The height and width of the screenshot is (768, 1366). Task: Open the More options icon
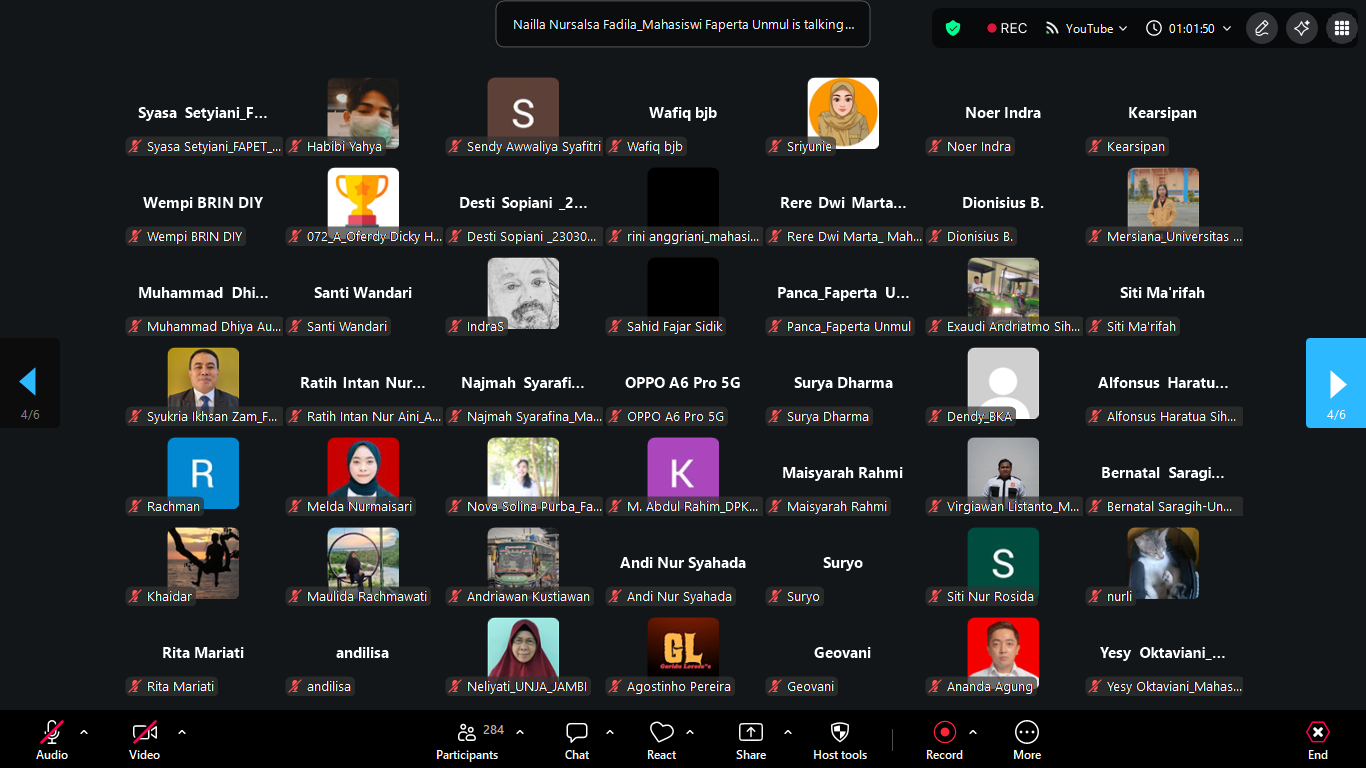1027,732
